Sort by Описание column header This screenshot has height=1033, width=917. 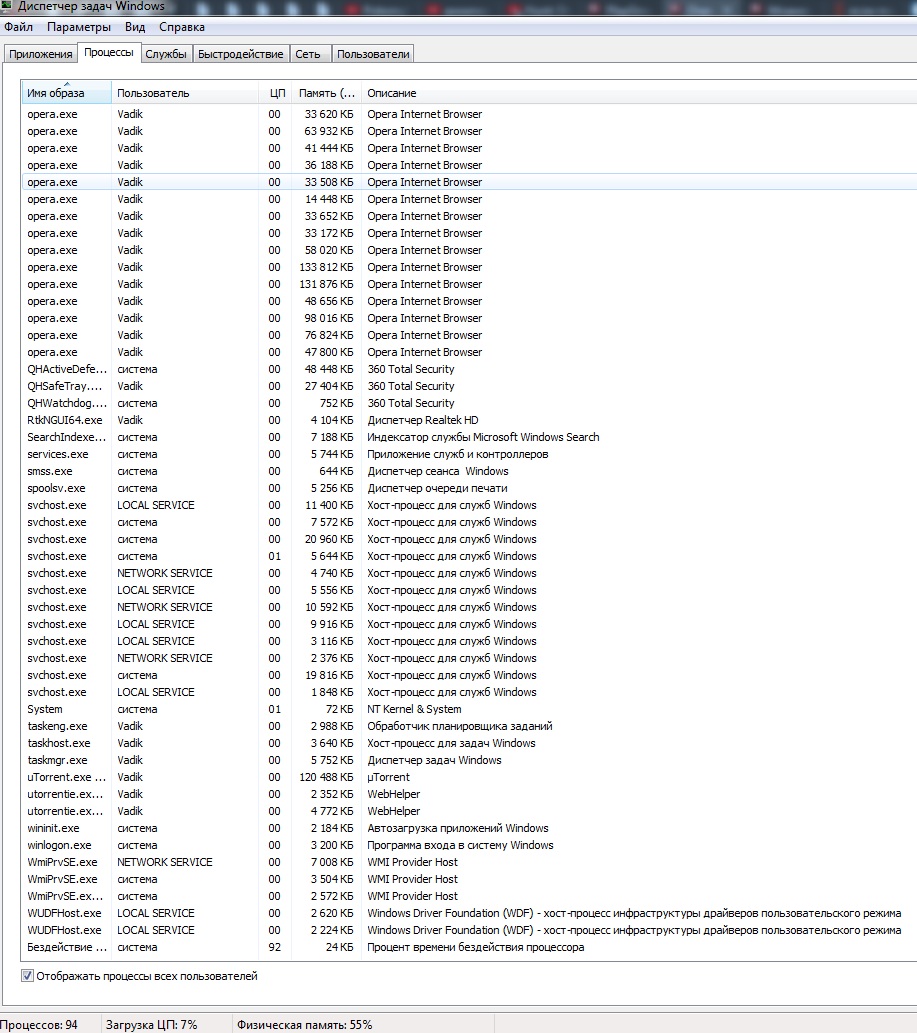coord(639,93)
